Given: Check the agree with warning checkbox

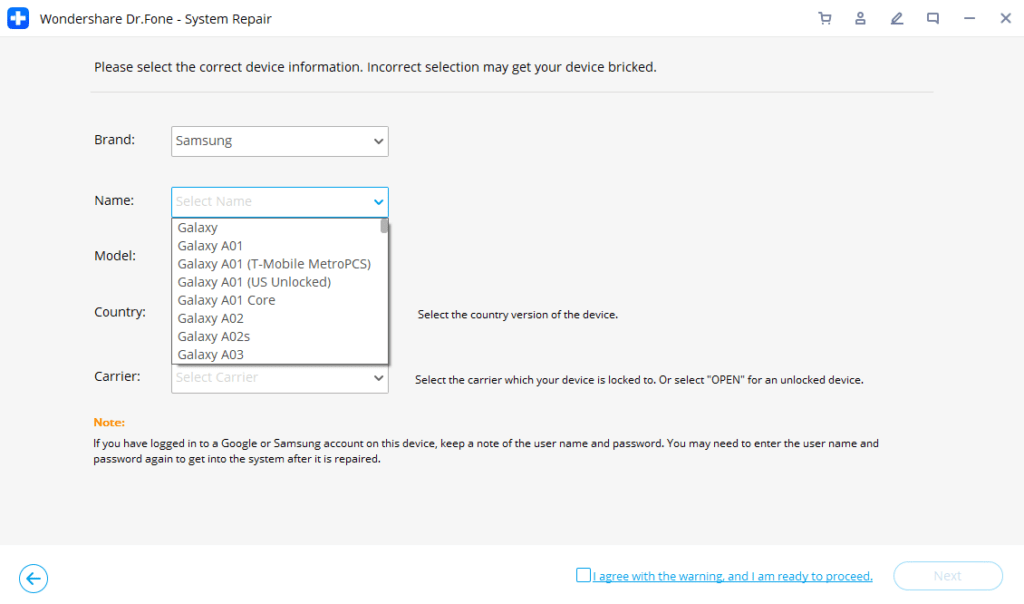Looking at the screenshot, I should pyautogui.click(x=583, y=575).
